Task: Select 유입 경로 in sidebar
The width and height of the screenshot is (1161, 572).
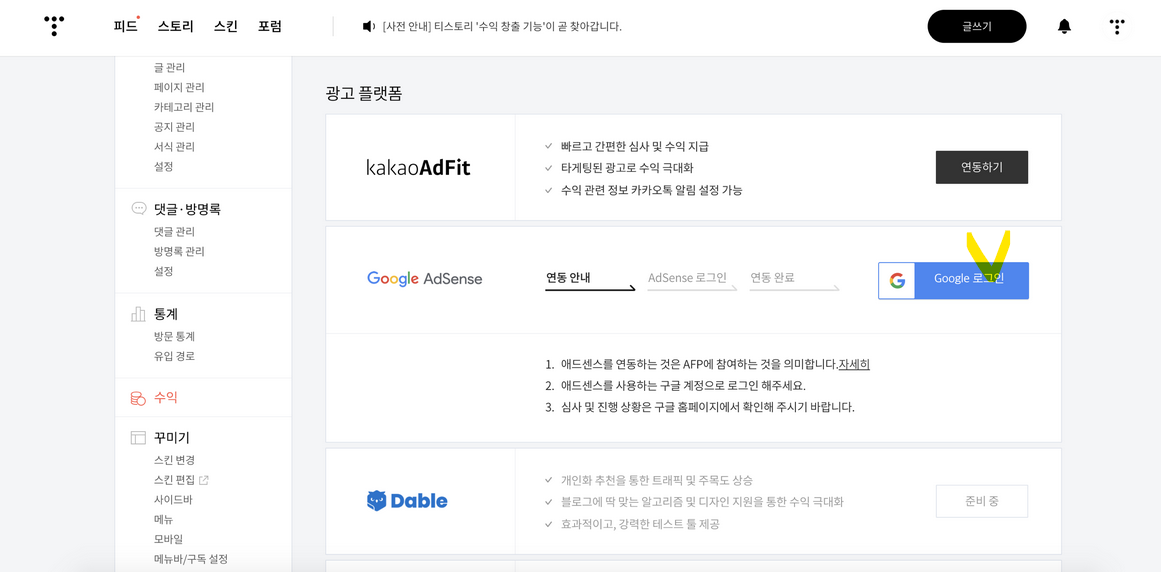Action: point(174,356)
